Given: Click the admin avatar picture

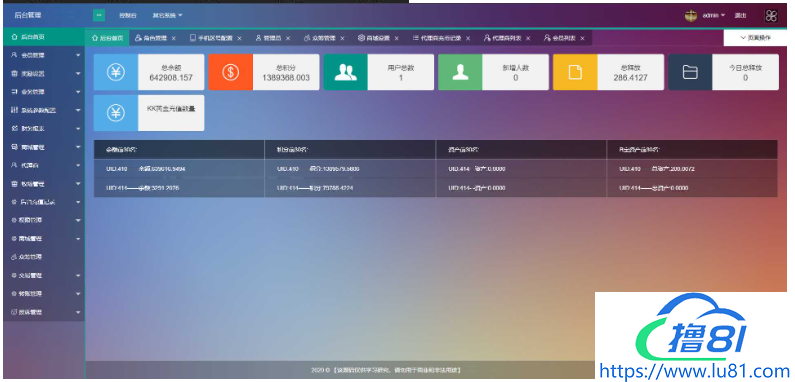Looking at the screenshot, I should point(691,16).
